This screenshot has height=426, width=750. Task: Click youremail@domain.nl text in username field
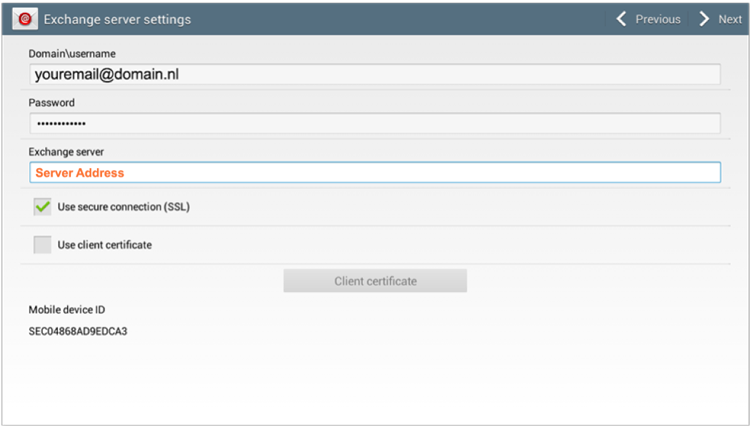pyautogui.click(x=107, y=74)
